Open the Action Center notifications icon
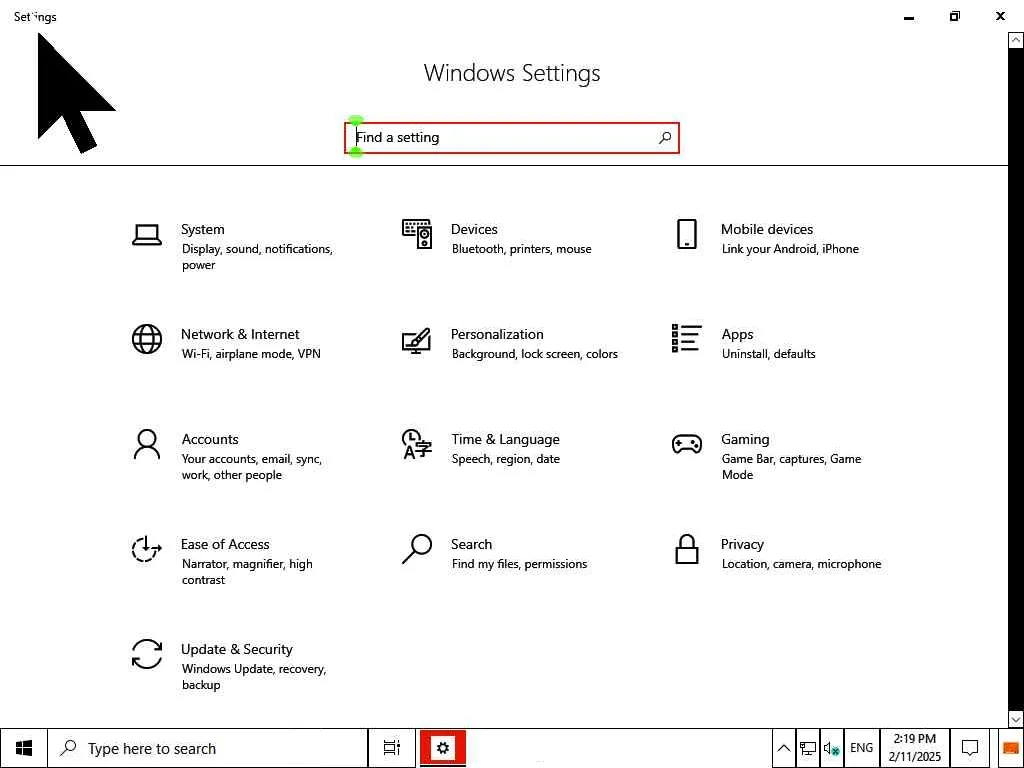Viewport: 1024px width, 768px height. point(970,748)
